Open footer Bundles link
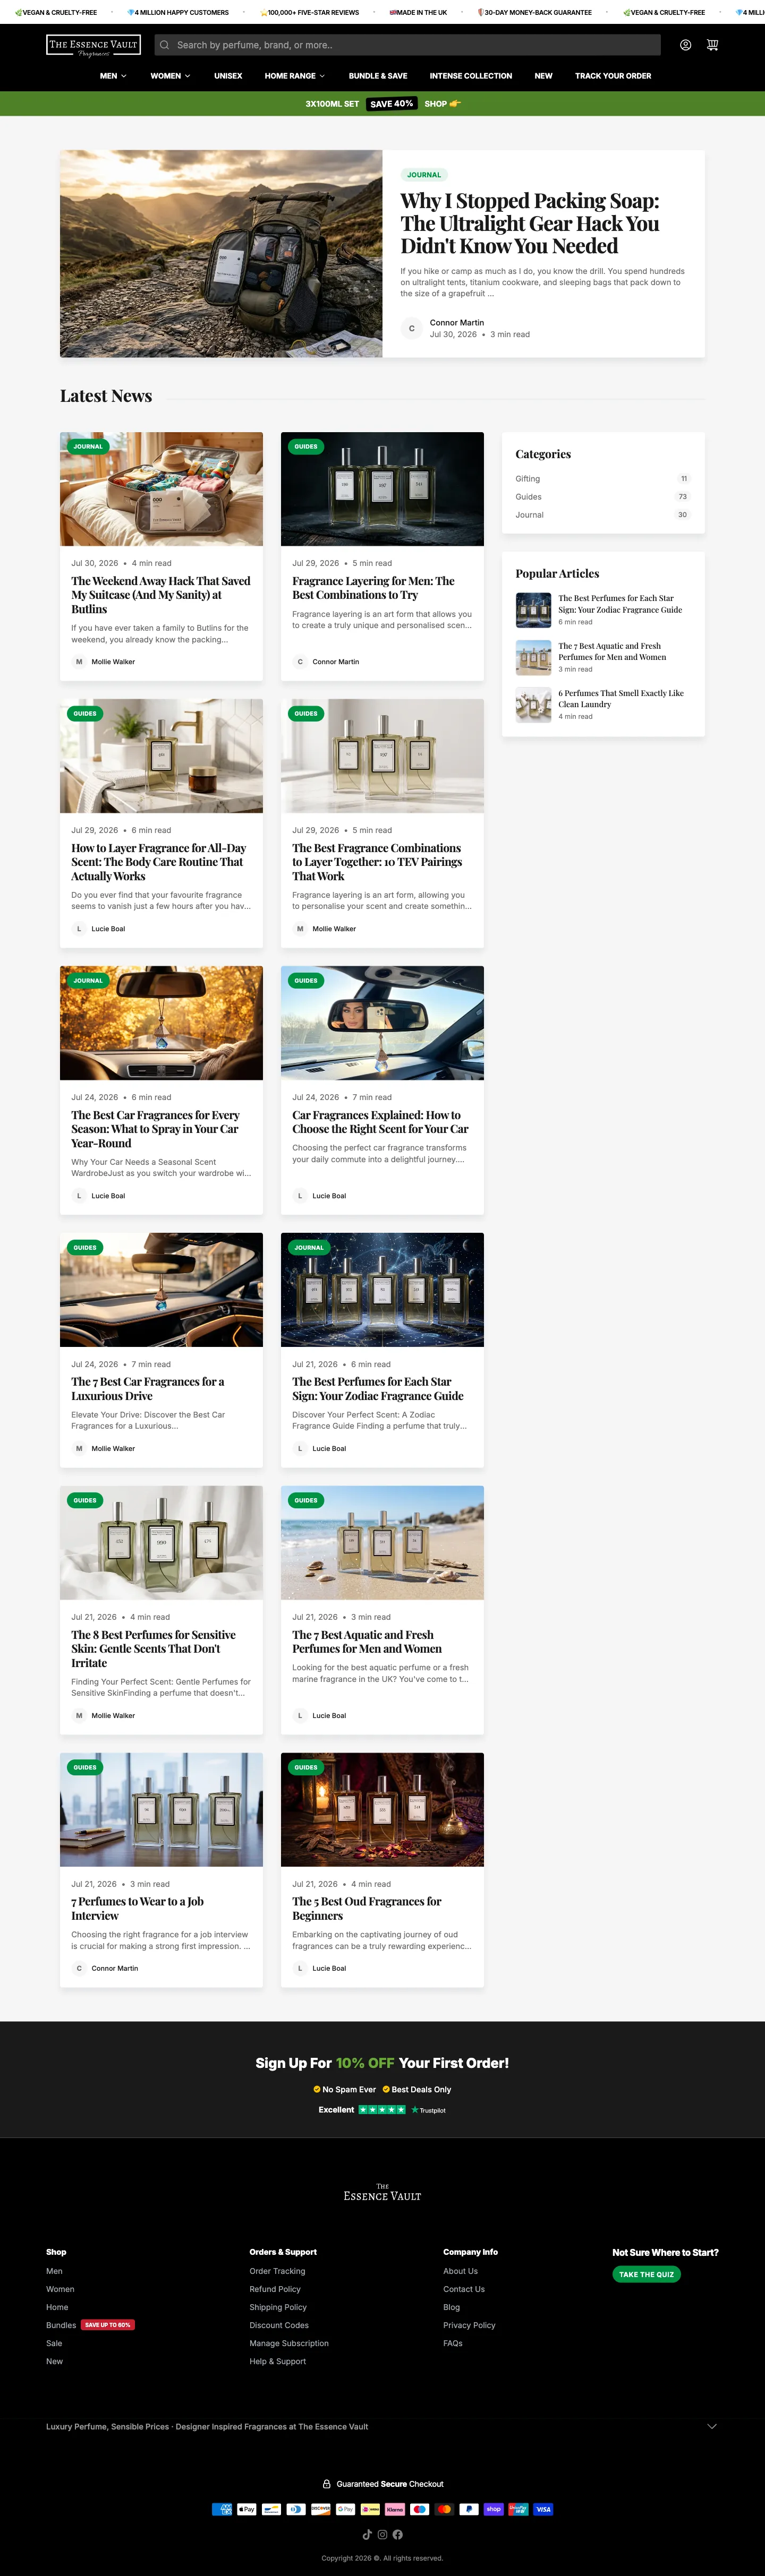The height and width of the screenshot is (2576, 765). click(61, 2325)
